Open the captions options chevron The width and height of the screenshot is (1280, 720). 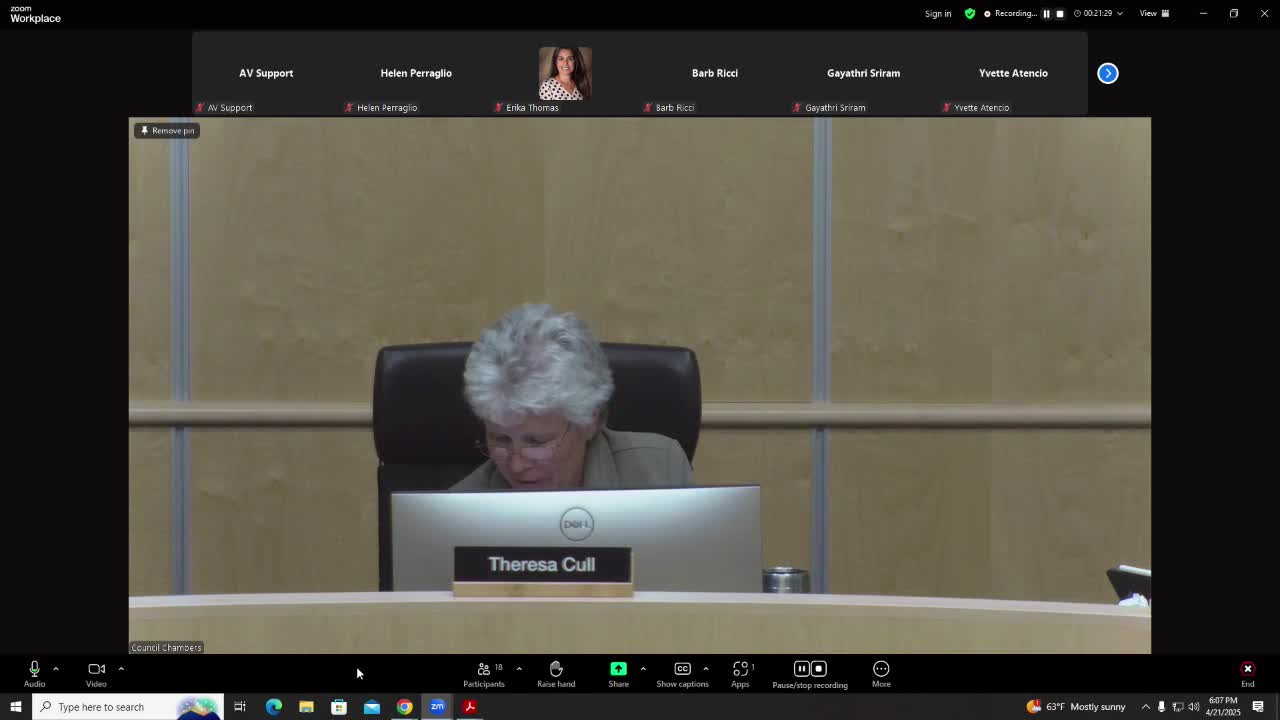pos(706,668)
